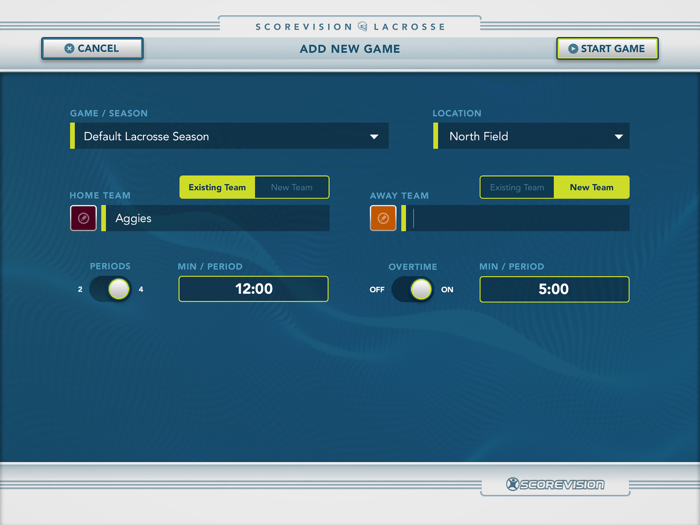Screen dimensions: 700x525
Task: Click the Start Game button
Action: [x=607, y=48]
